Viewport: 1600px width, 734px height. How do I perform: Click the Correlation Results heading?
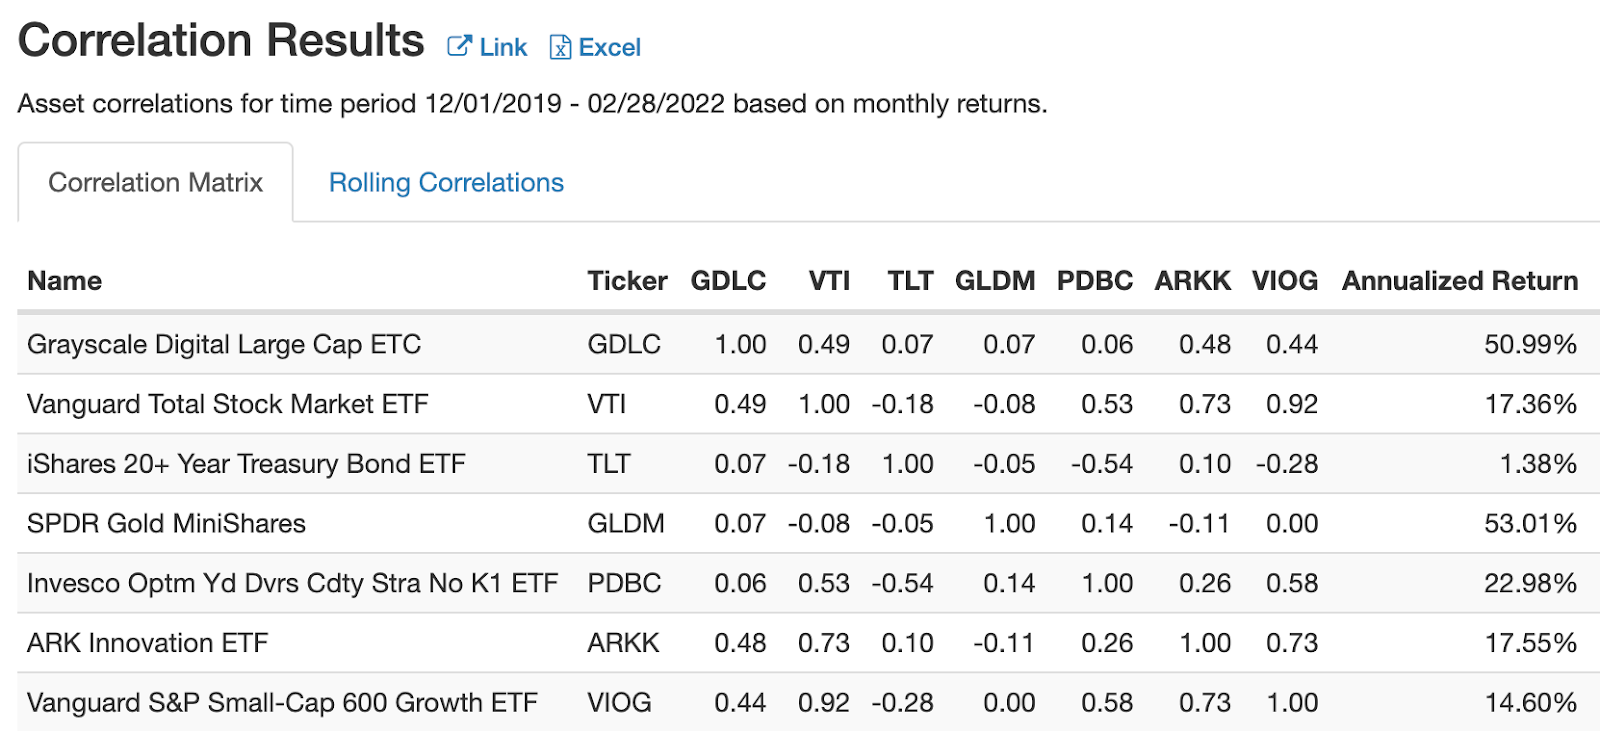point(221,41)
